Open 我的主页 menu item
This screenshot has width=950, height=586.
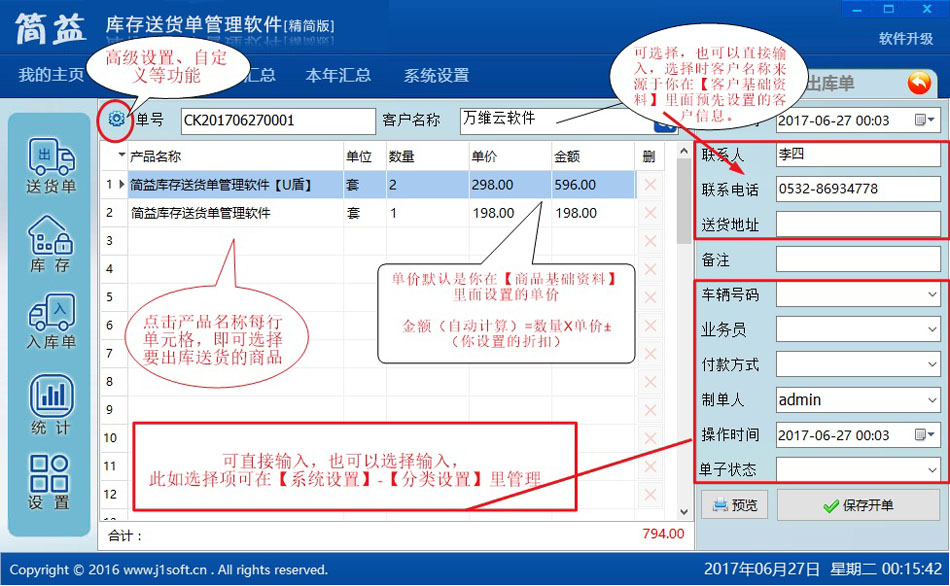tap(51, 75)
